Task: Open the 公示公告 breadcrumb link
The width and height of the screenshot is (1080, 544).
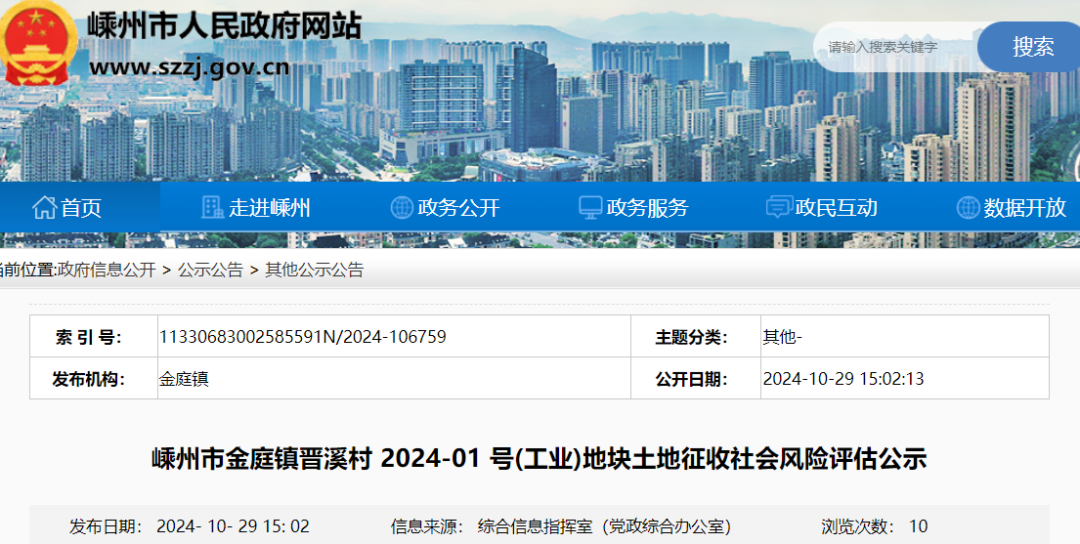Action: [x=210, y=270]
